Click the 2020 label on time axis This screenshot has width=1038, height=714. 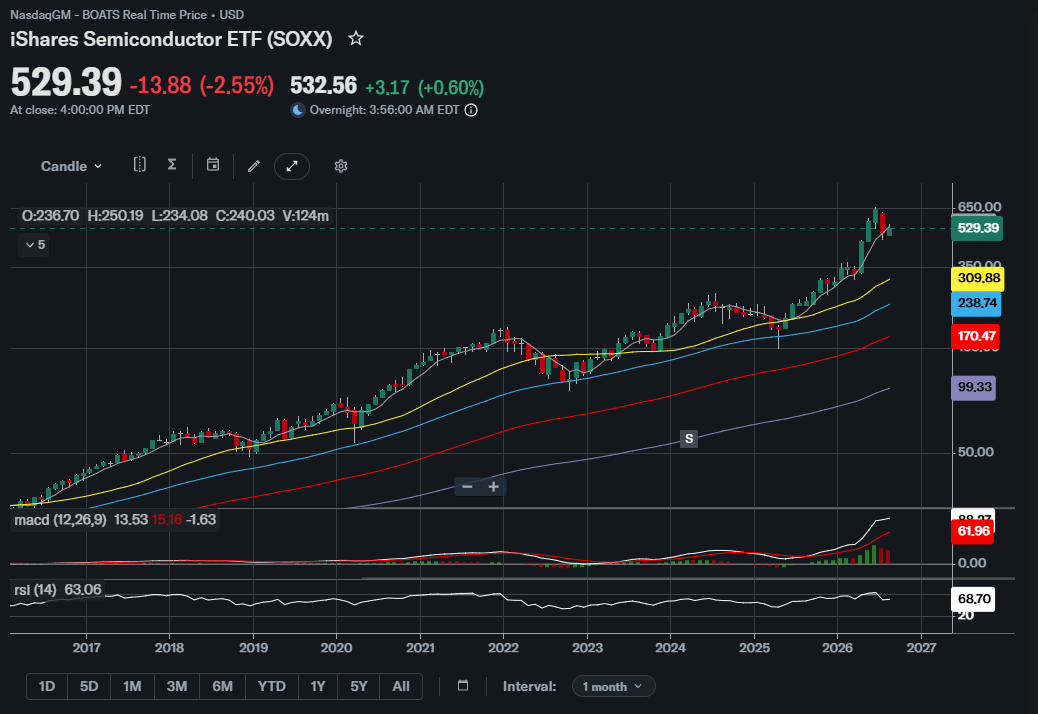336,648
